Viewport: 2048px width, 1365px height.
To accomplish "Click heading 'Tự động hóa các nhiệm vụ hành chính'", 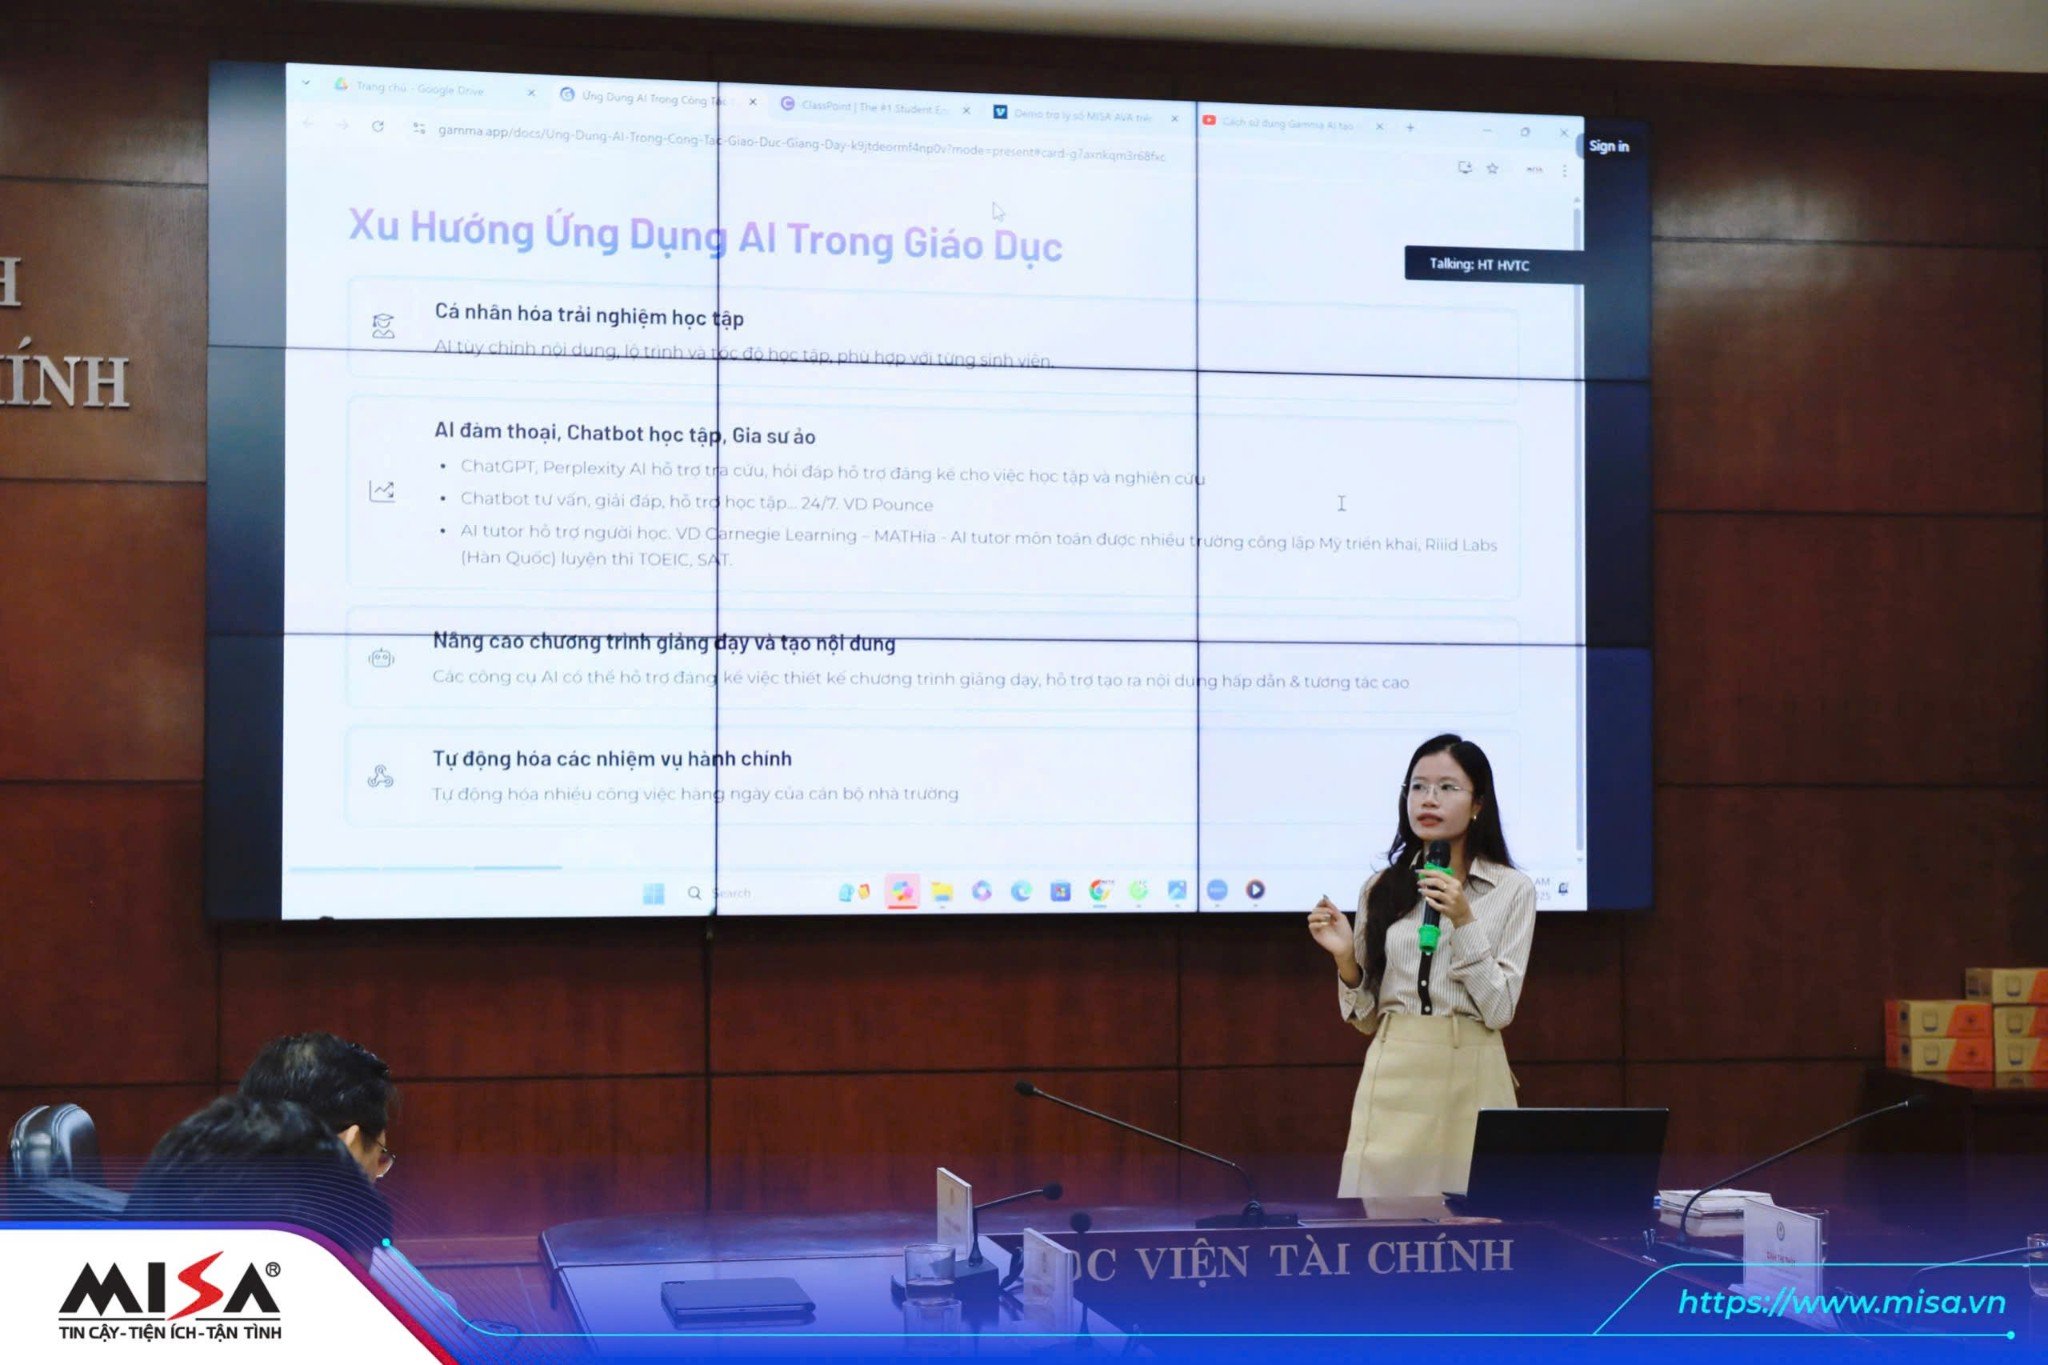I will point(612,758).
